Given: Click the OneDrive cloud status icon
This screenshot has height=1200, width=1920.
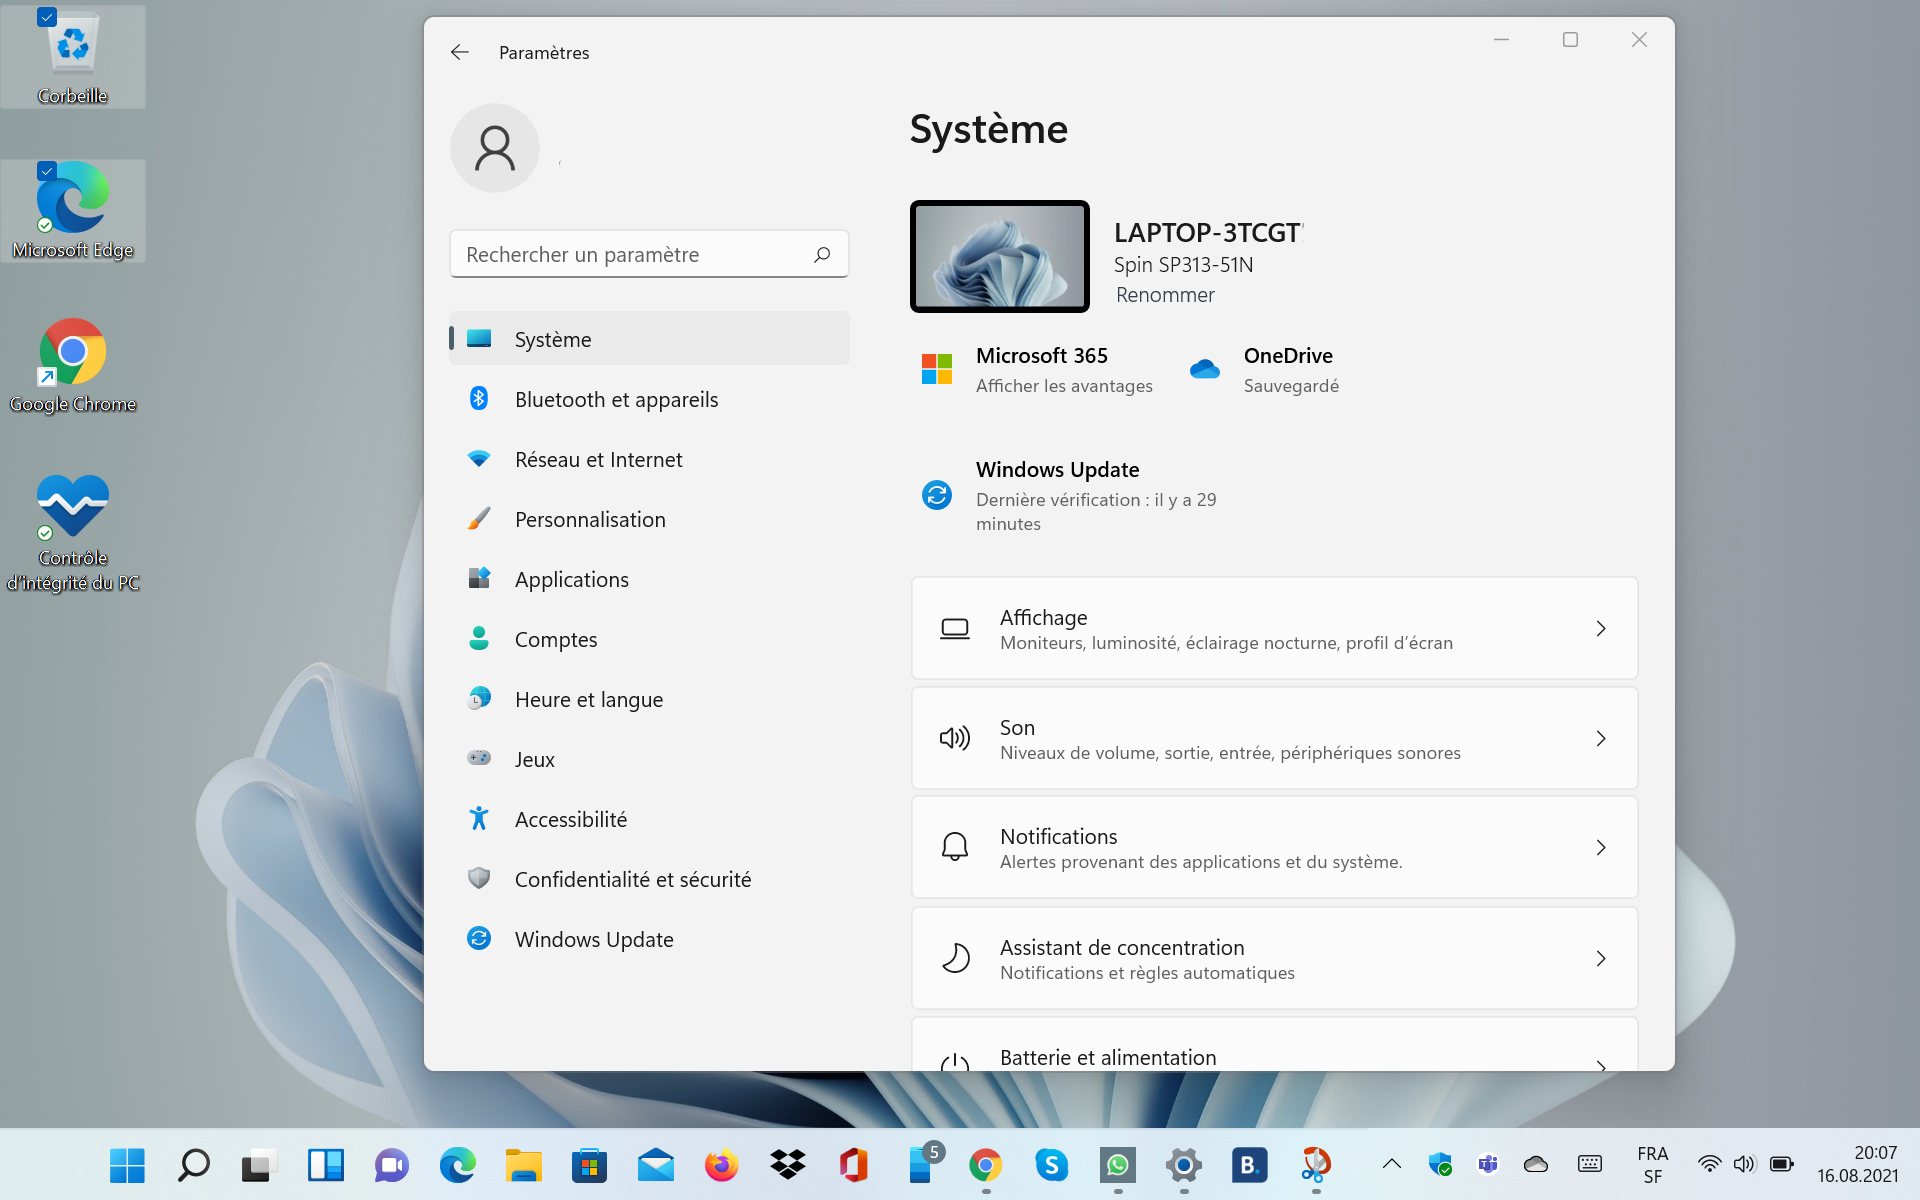Looking at the screenshot, I should tap(1205, 369).
